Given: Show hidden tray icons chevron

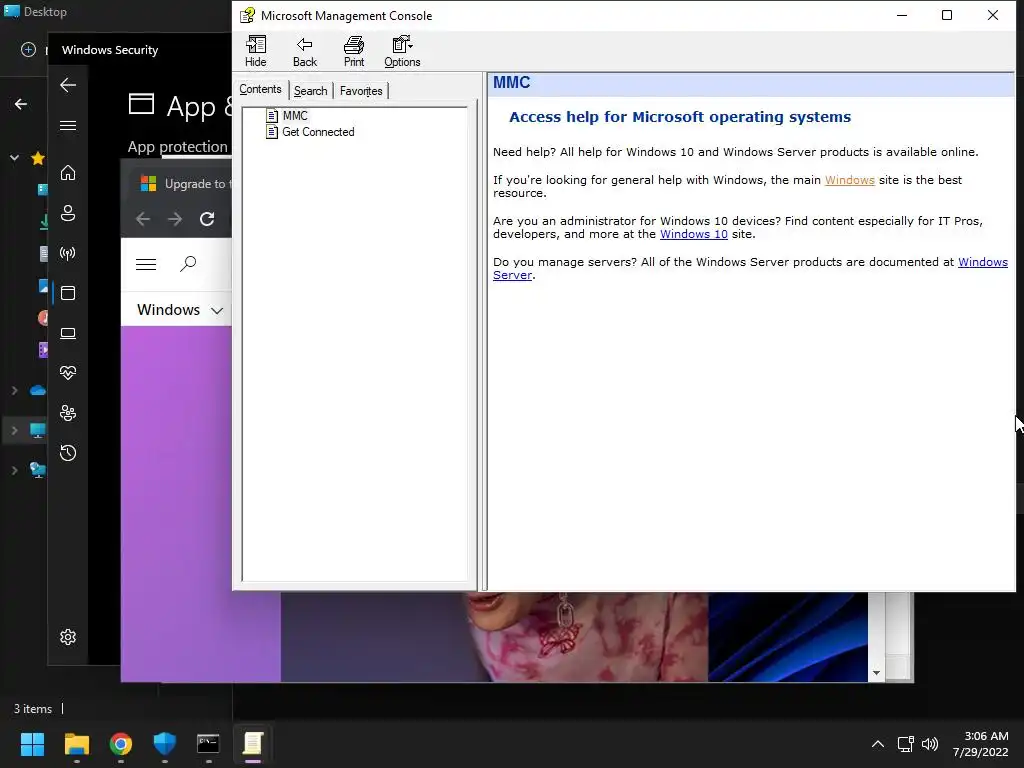Looking at the screenshot, I should point(878,744).
